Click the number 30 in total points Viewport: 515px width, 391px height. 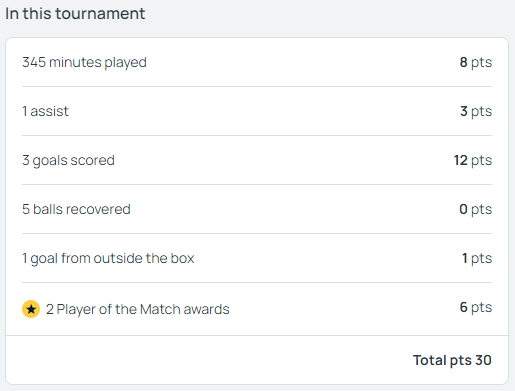click(483, 360)
